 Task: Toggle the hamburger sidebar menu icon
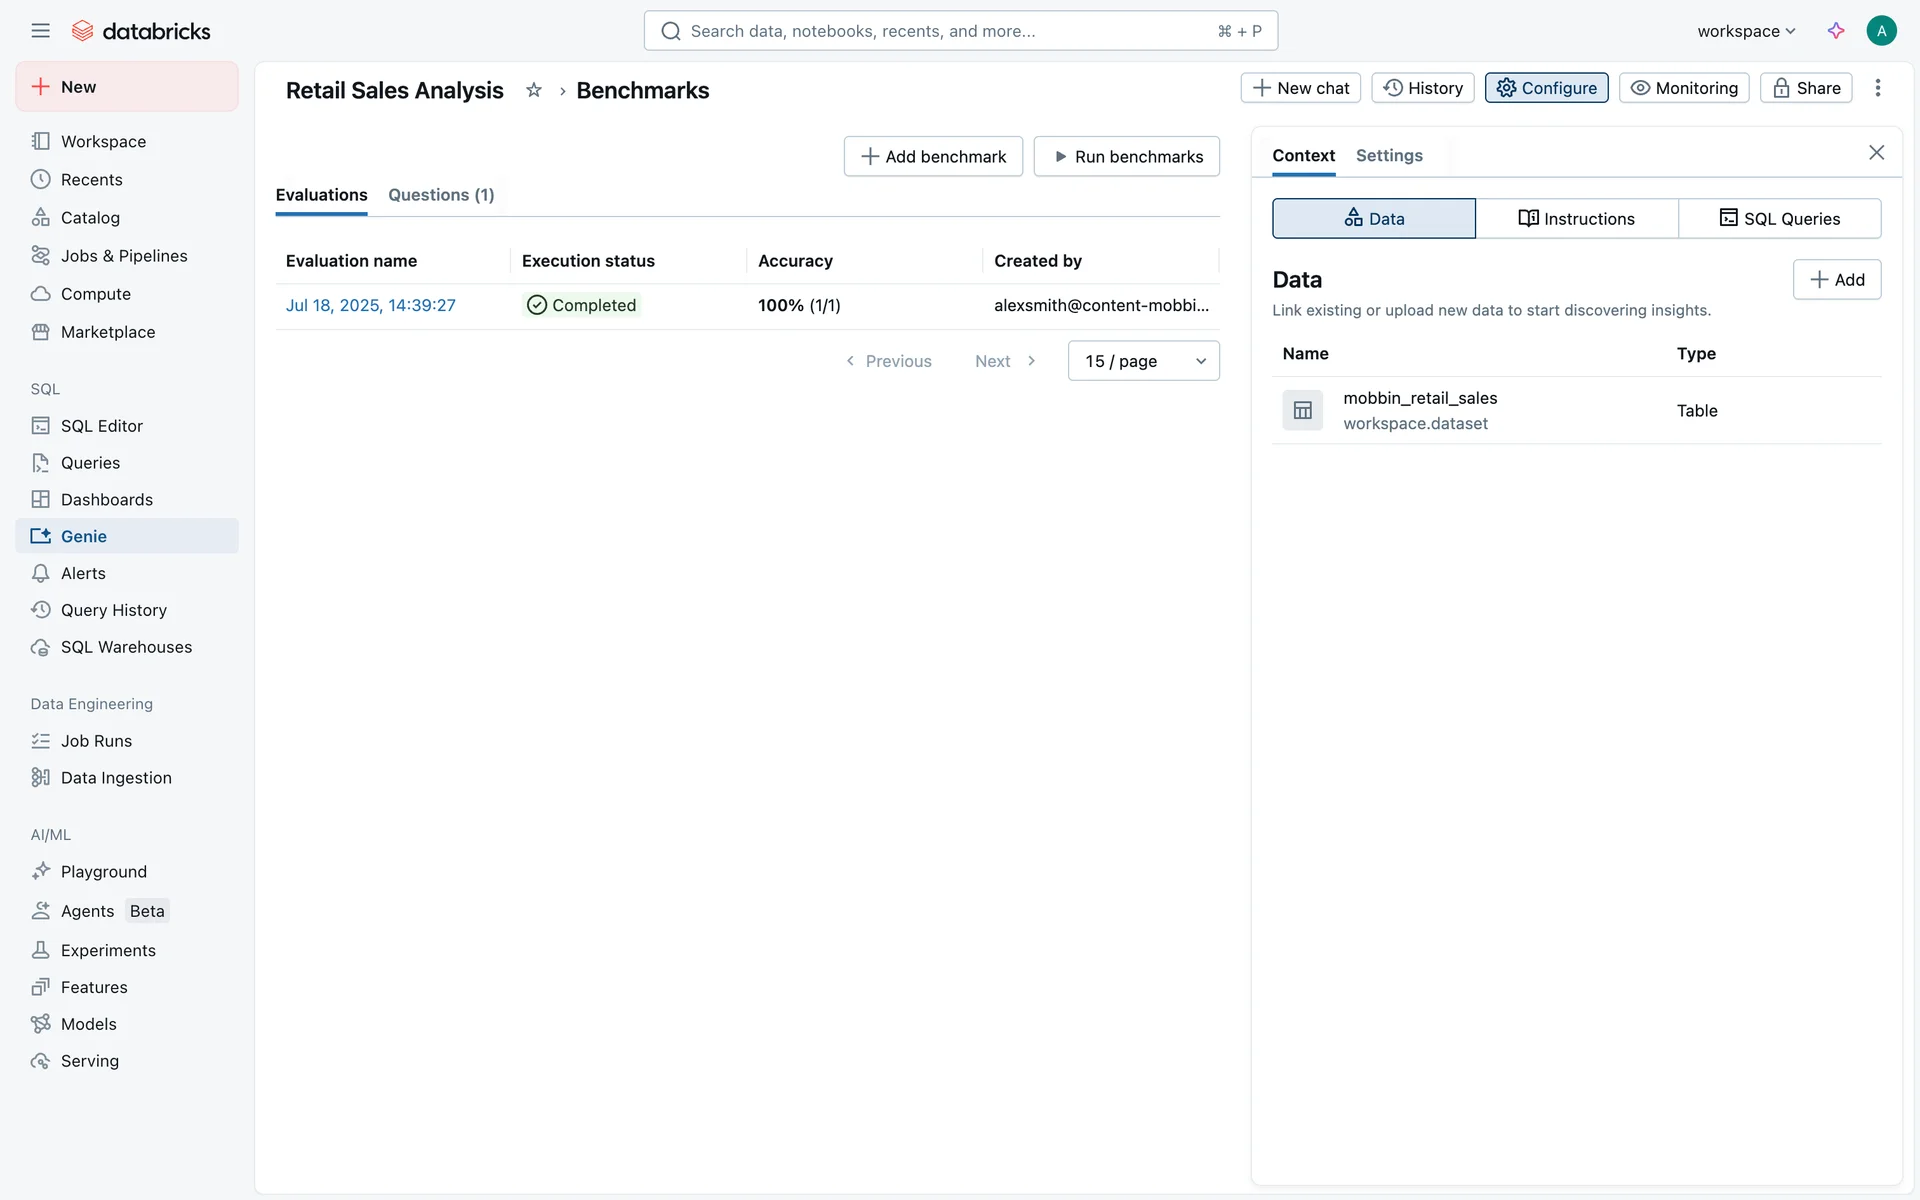(40, 31)
